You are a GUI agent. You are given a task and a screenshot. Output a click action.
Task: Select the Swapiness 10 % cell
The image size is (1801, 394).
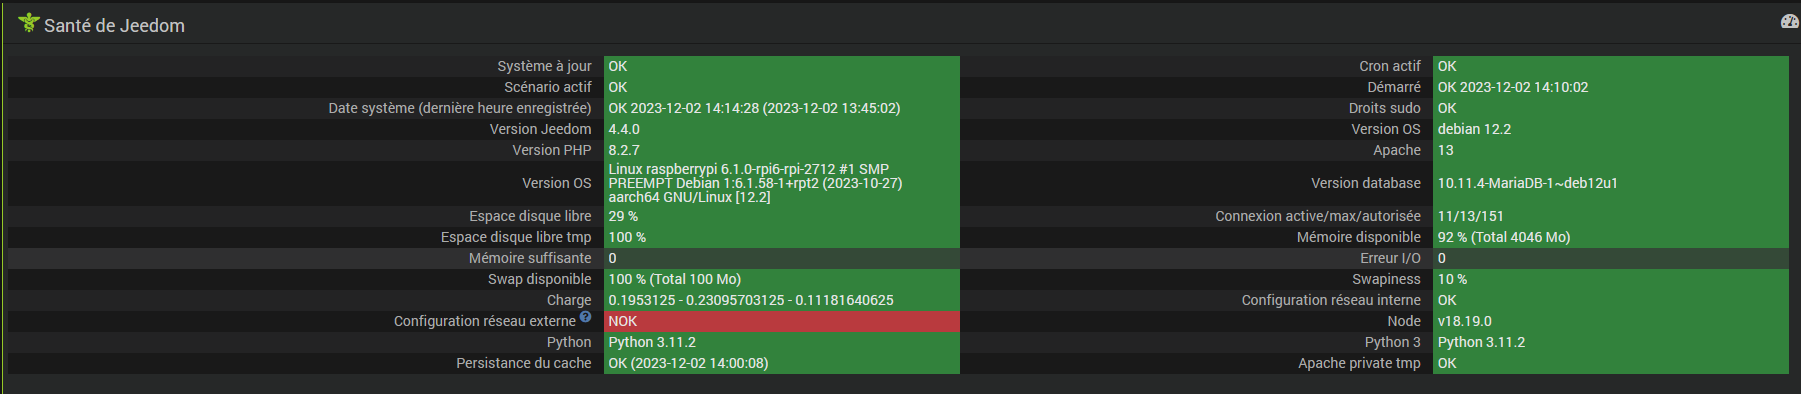(1611, 279)
